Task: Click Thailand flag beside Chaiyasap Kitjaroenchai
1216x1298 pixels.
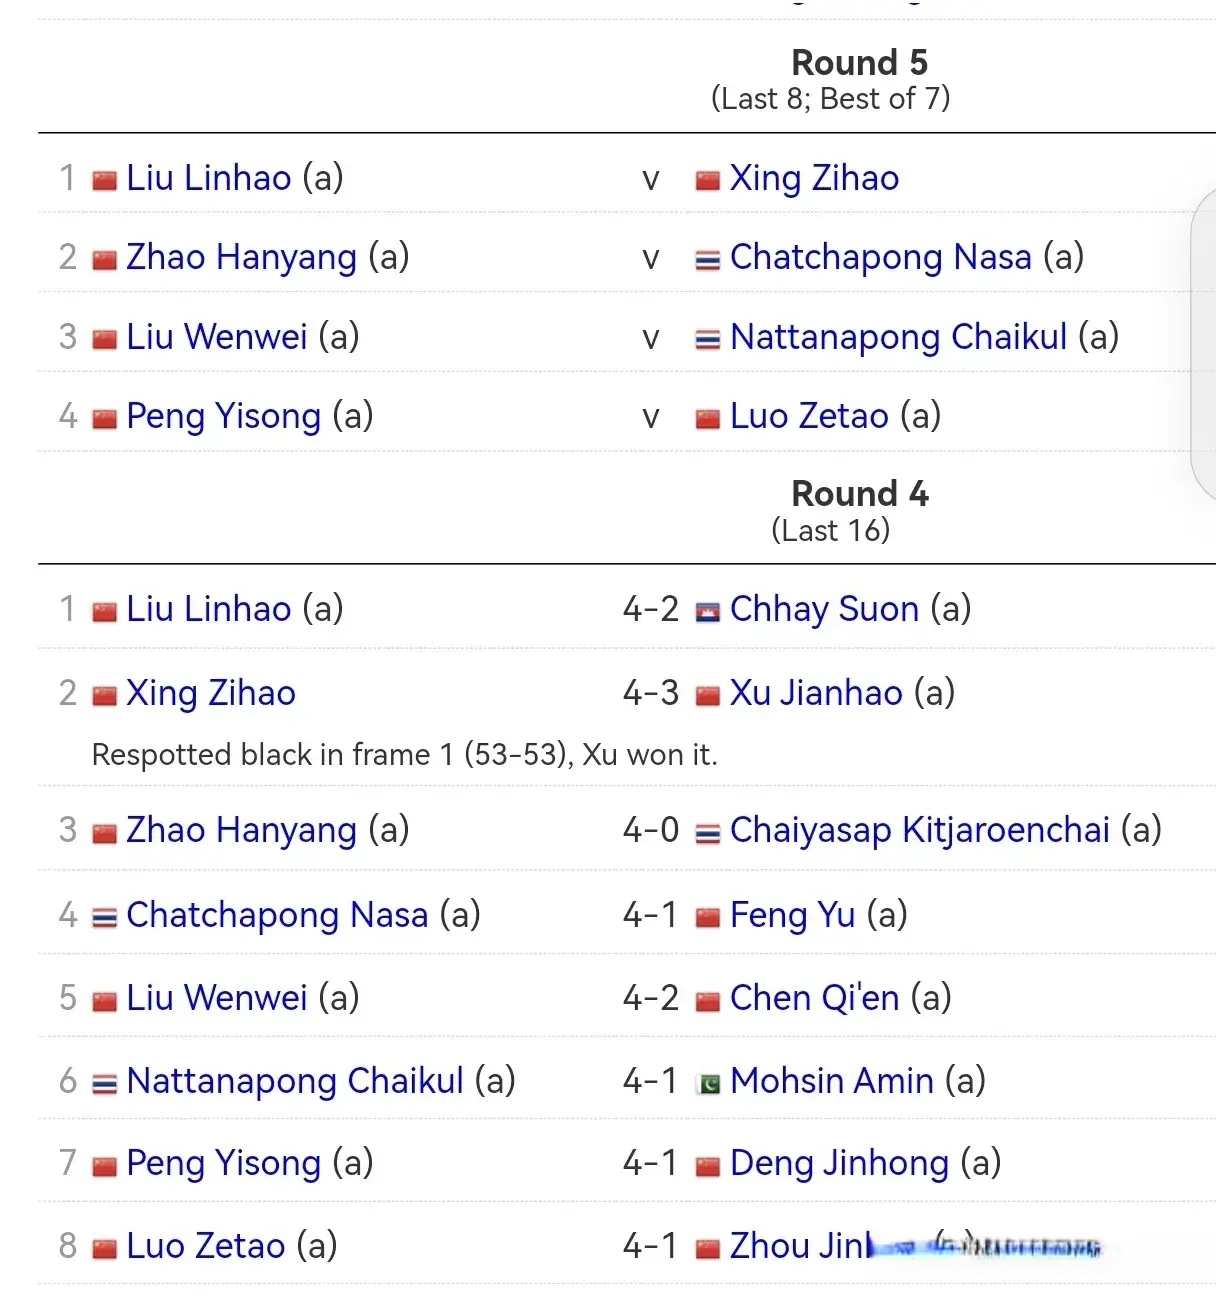Action: pyautogui.click(x=708, y=833)
